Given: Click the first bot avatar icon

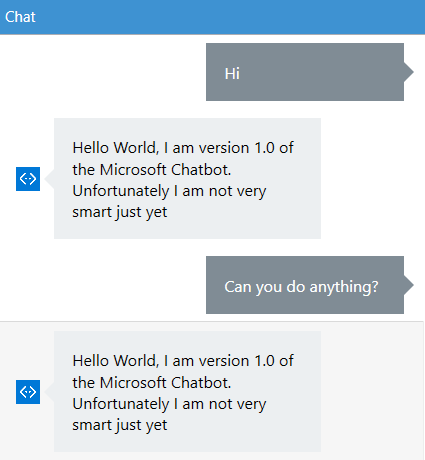Looking at the screenshot, I should [x=28, y=179].
